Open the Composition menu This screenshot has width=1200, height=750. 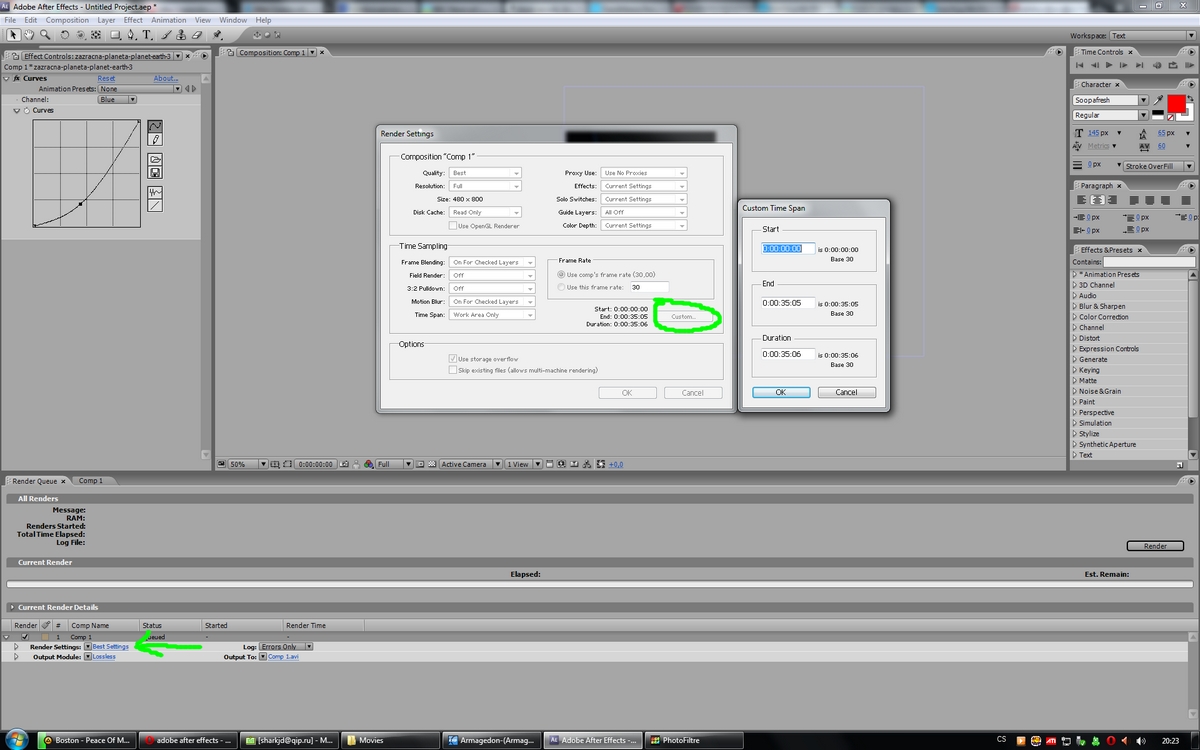tap(67, 20)
